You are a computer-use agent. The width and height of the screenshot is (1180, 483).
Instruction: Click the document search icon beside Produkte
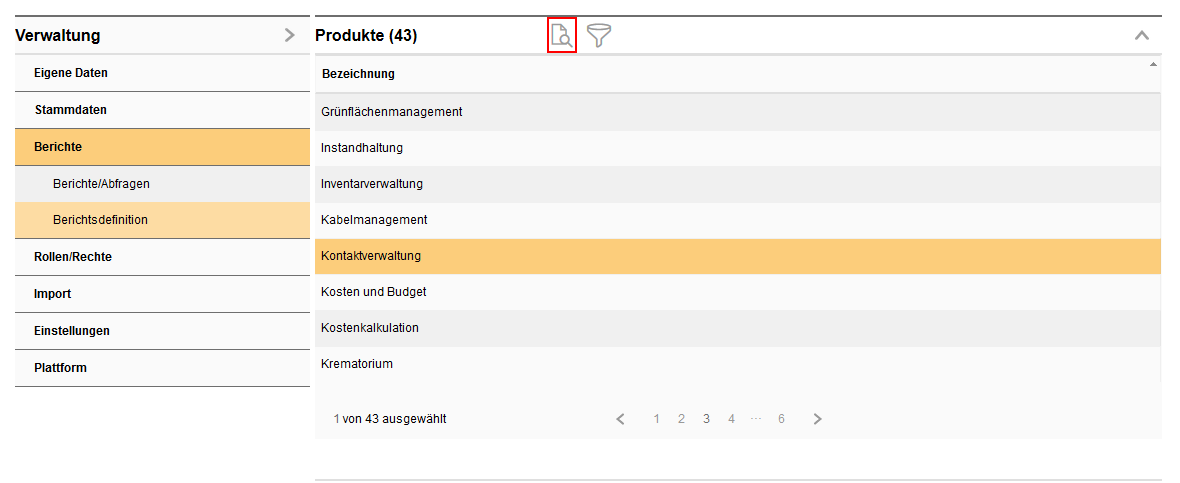click(562, 37)
